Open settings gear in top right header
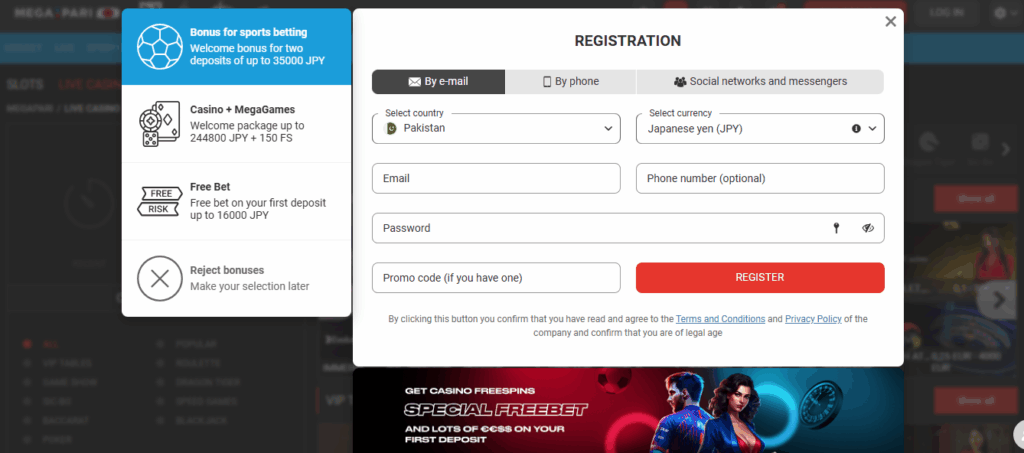 (x=1000, y=12)
